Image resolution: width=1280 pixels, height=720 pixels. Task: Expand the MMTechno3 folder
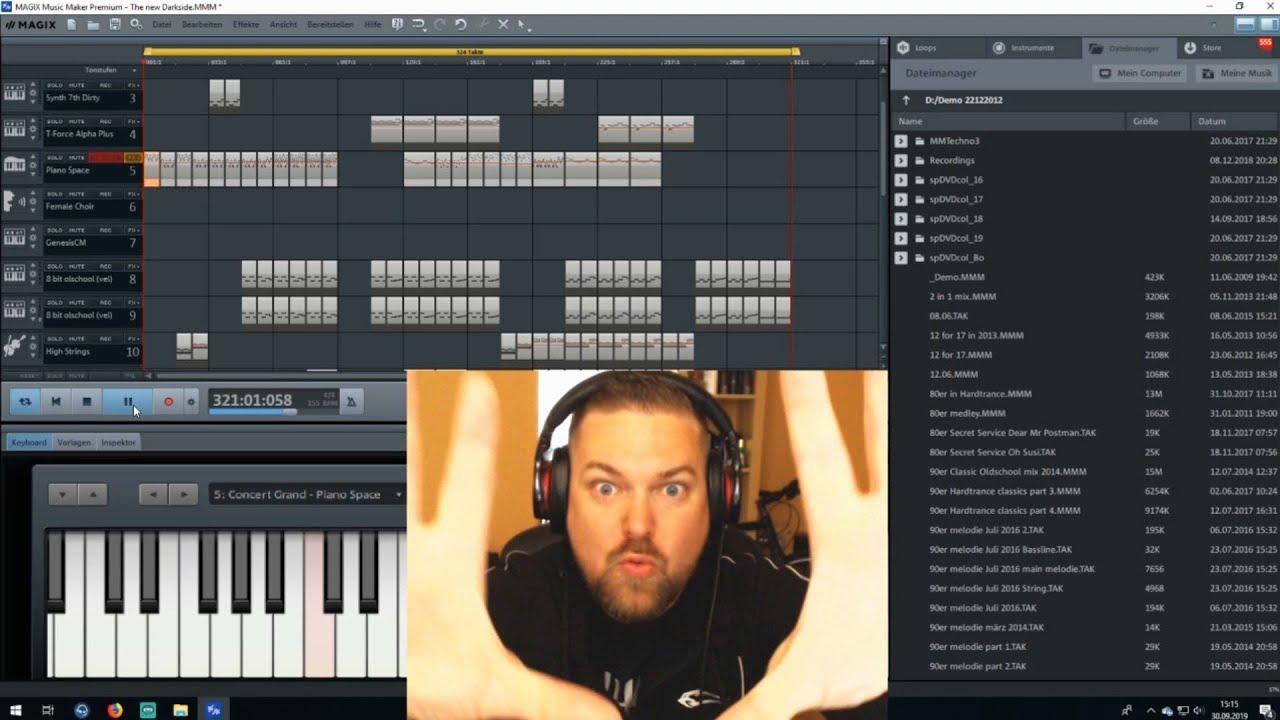click(901, 141)
